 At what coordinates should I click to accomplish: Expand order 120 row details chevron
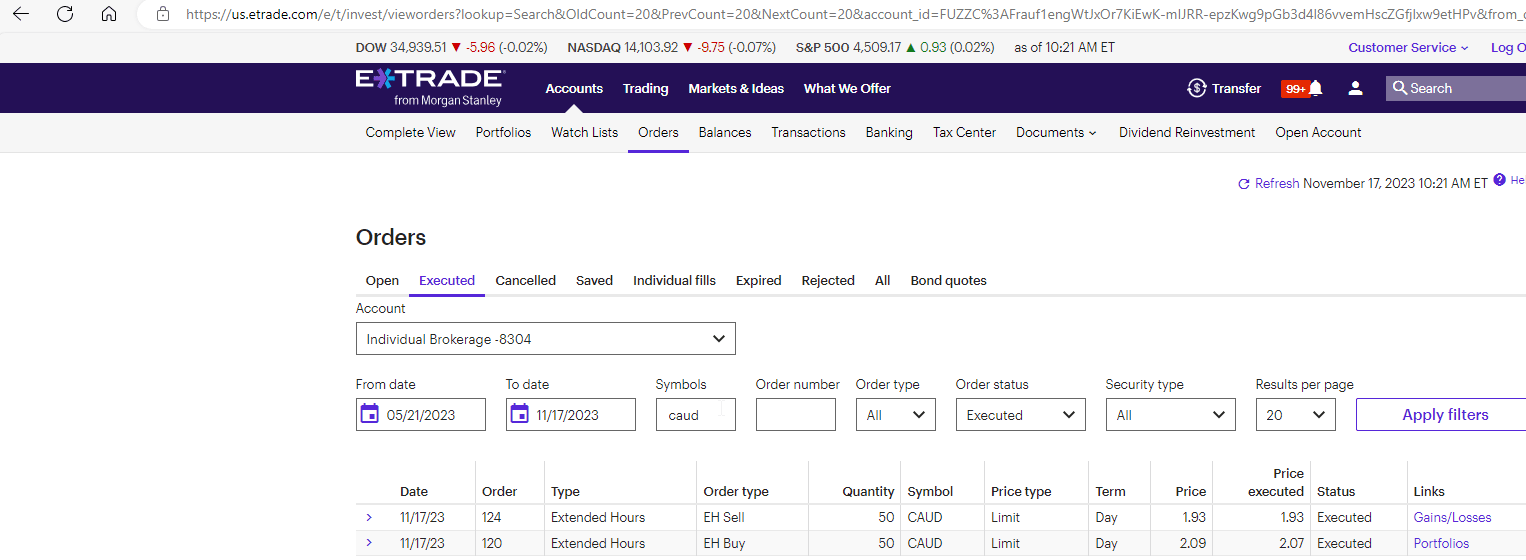369,543
